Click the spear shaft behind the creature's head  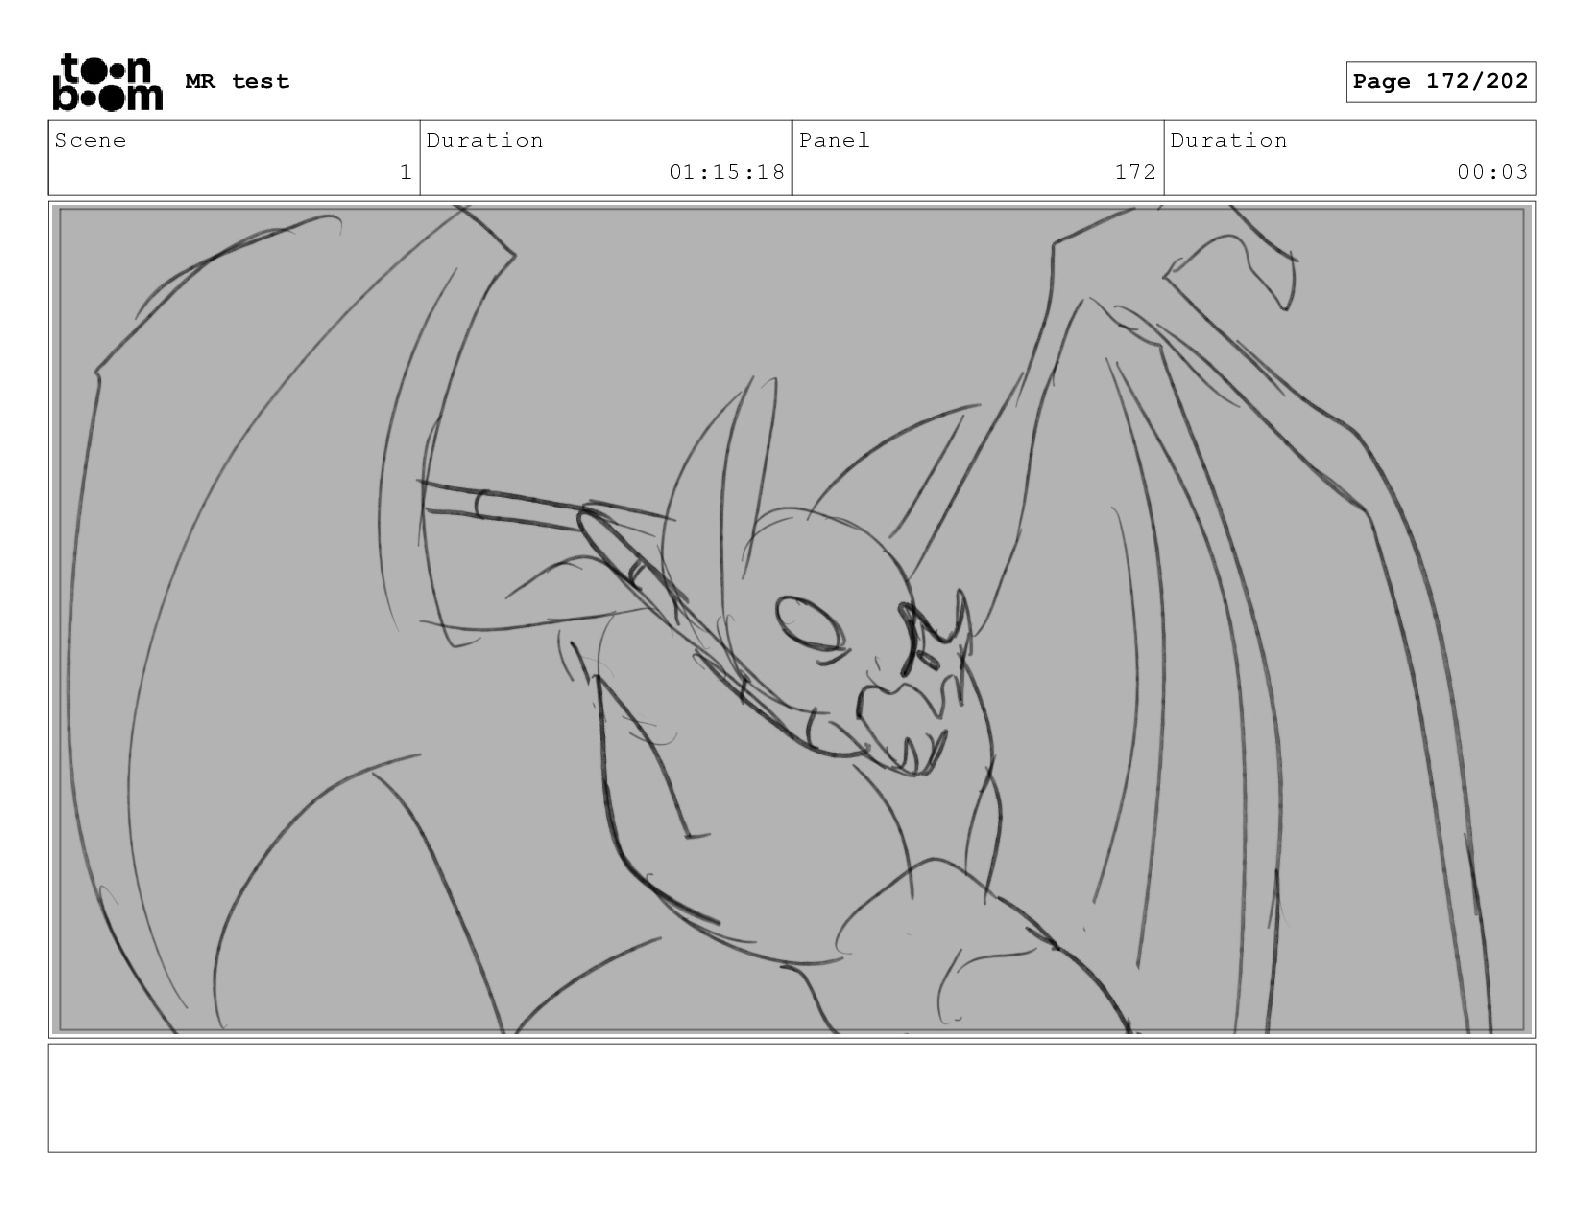[x=500, y=503]
